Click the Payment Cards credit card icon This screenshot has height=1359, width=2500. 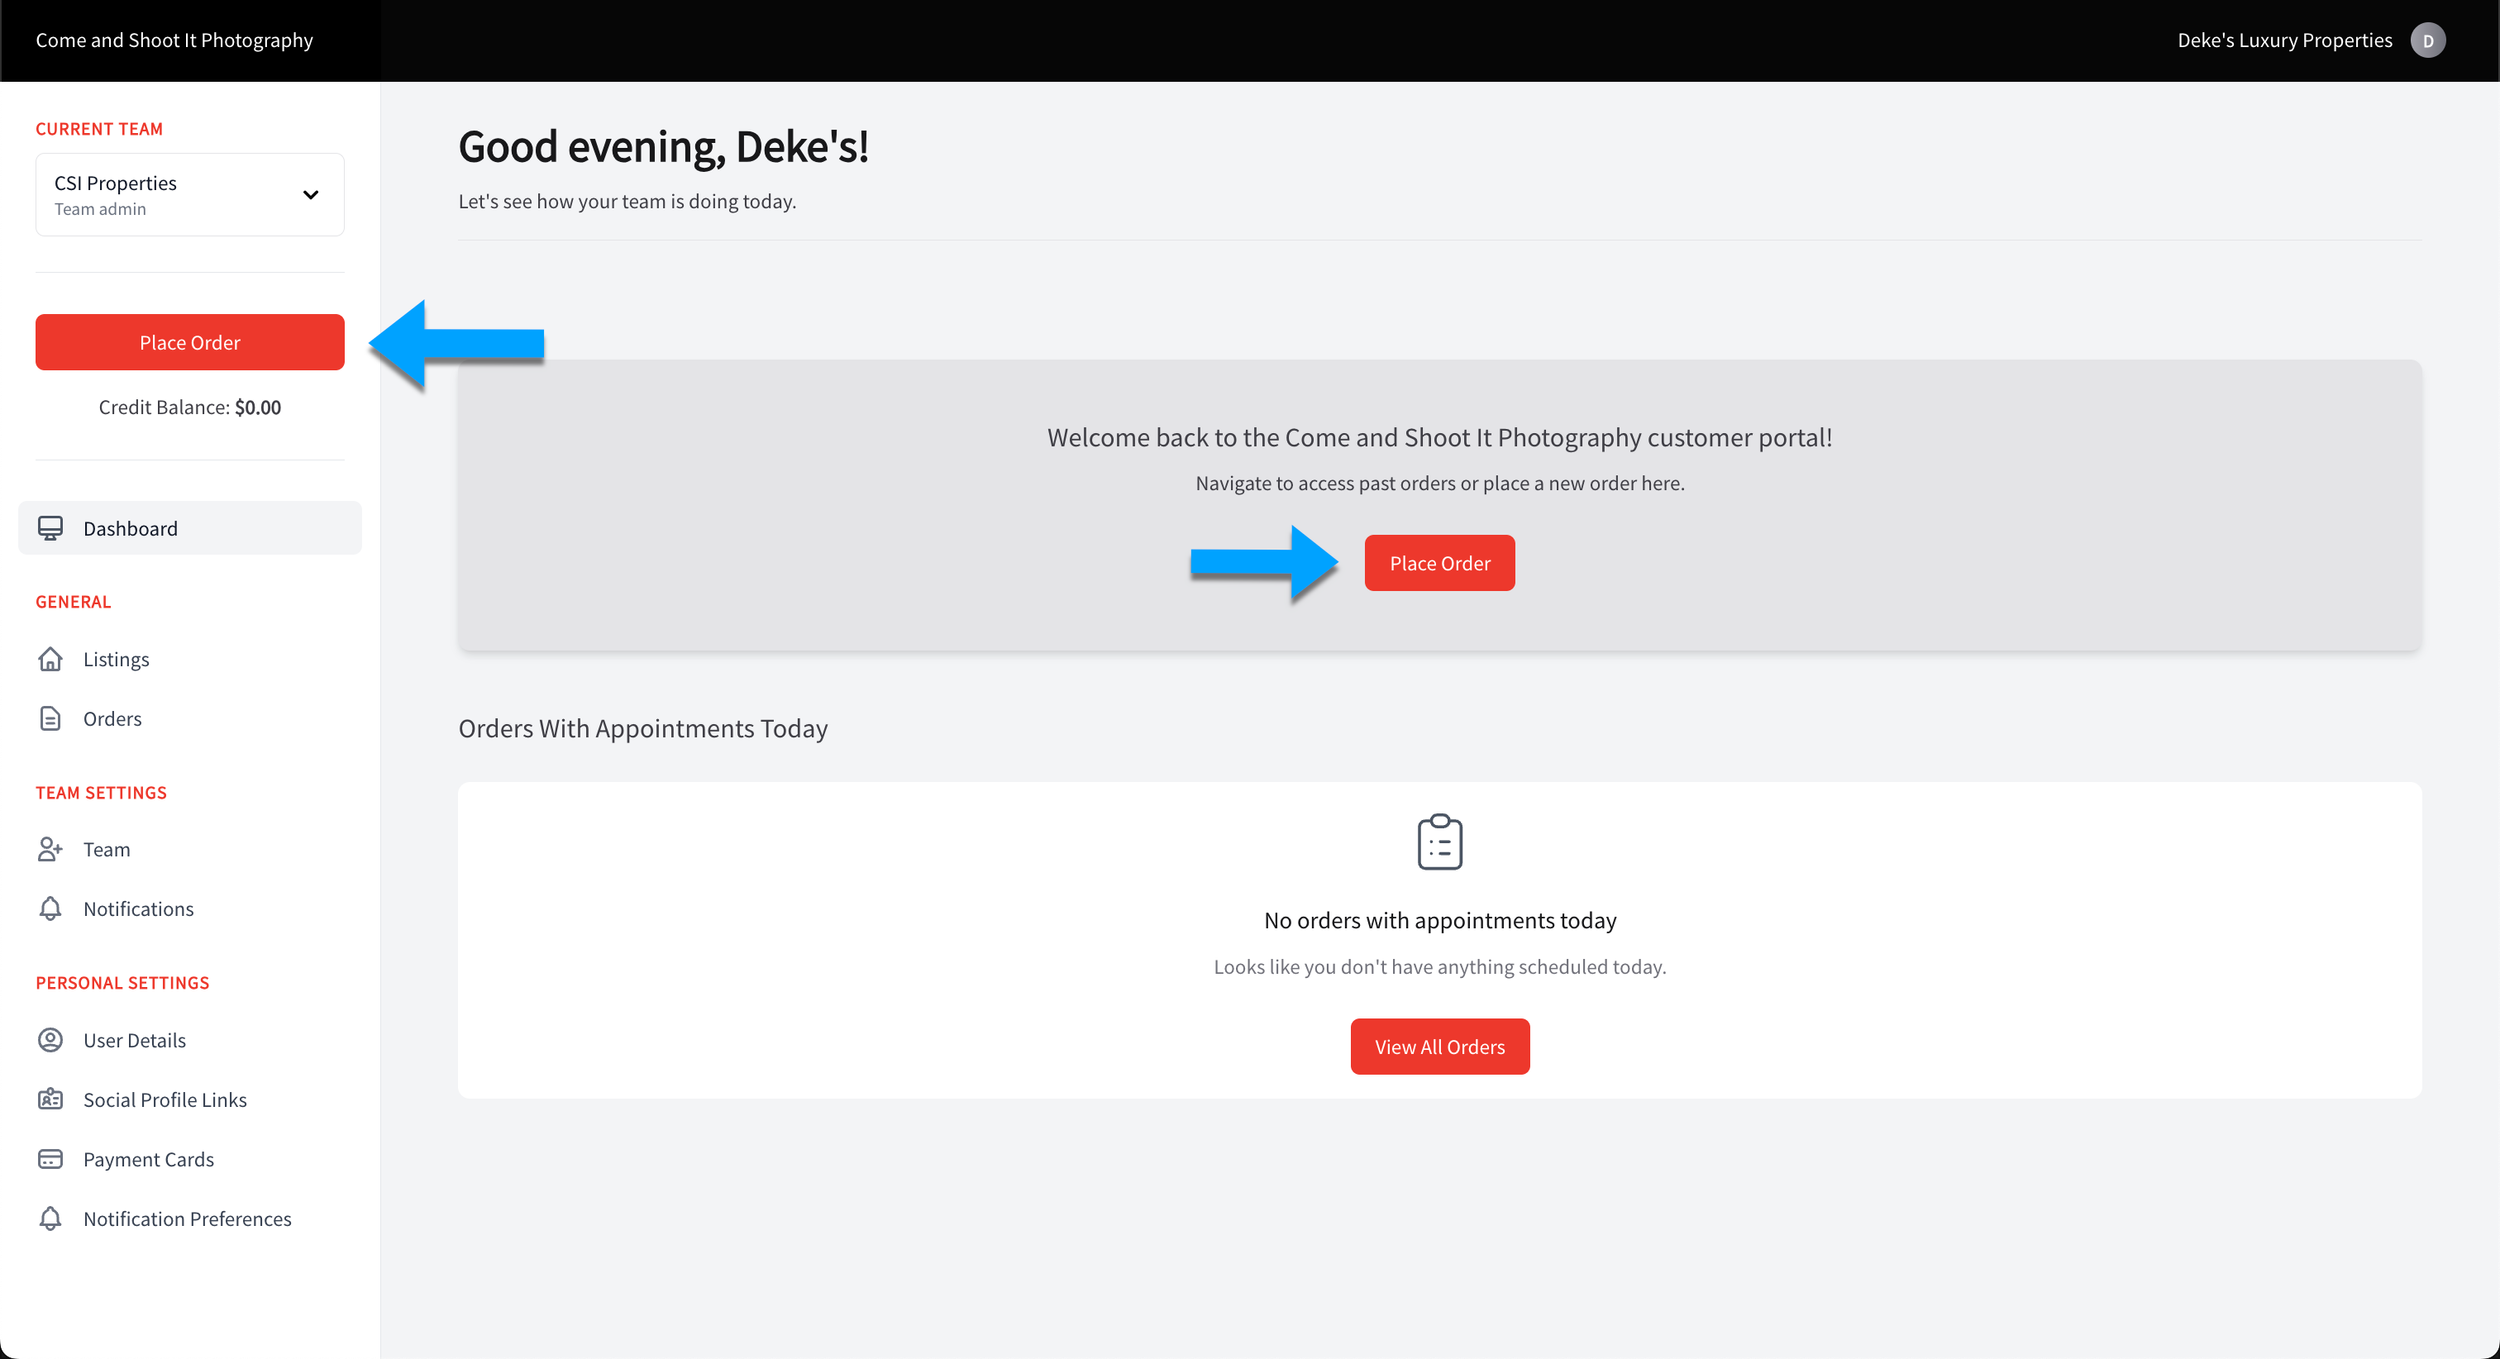click(50, 1159)
